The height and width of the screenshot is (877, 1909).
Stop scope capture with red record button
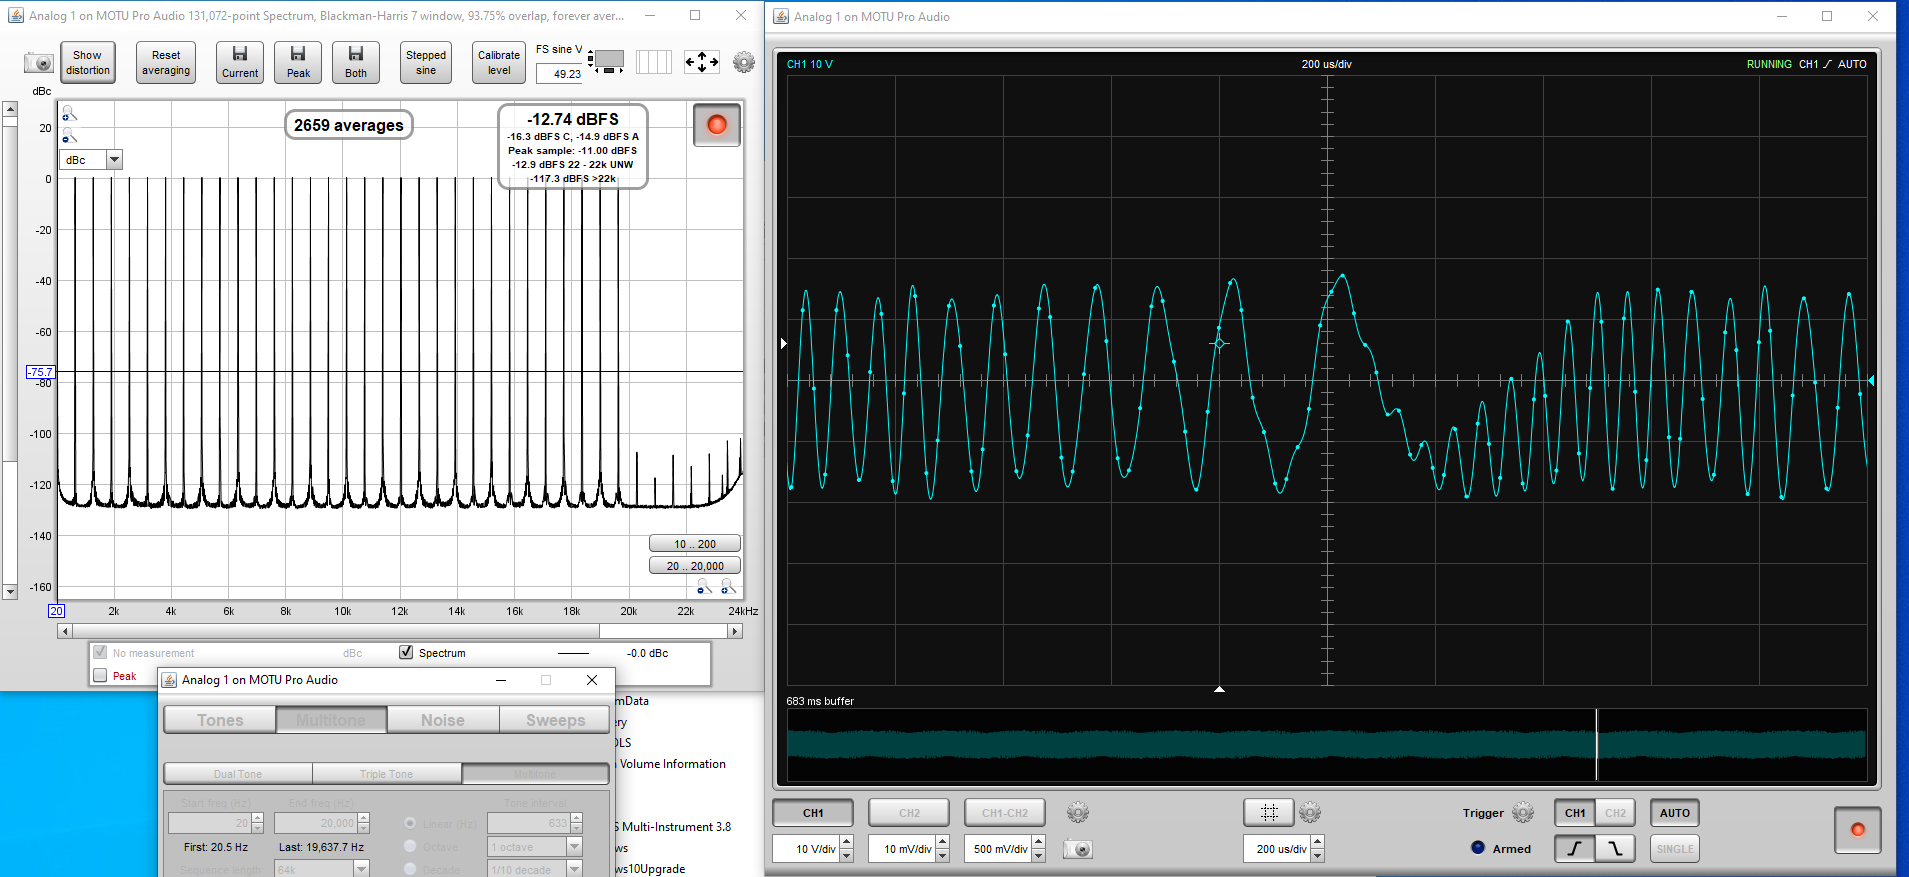pos(1858,830)
